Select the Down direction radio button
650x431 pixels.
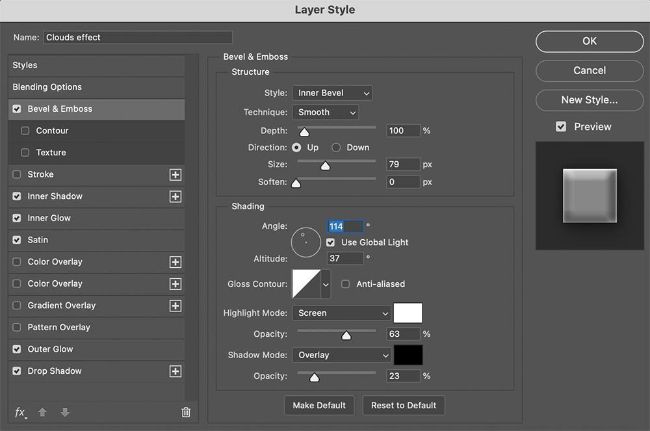pos(337,147)
